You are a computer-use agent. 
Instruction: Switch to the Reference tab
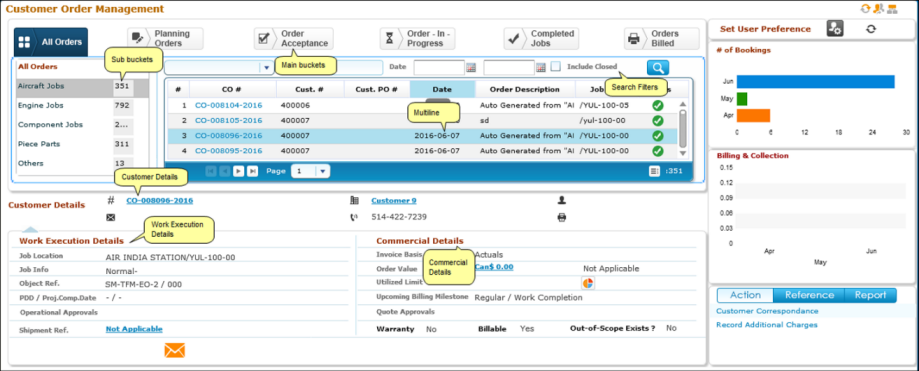(809, 295)
